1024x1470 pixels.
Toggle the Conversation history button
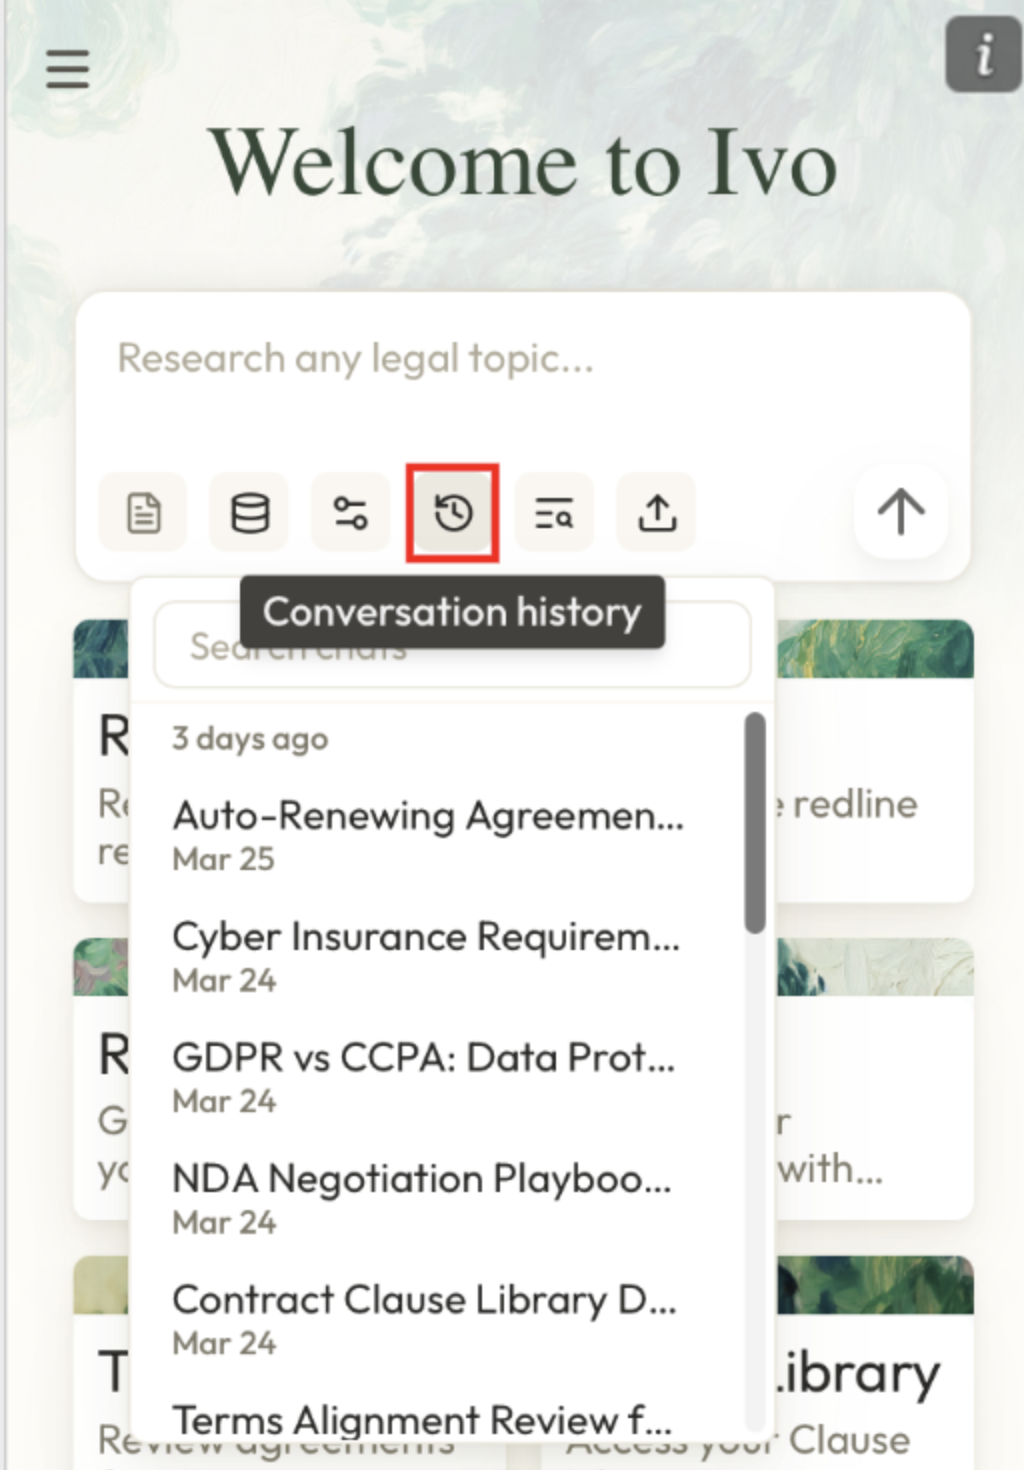point(453,513)
